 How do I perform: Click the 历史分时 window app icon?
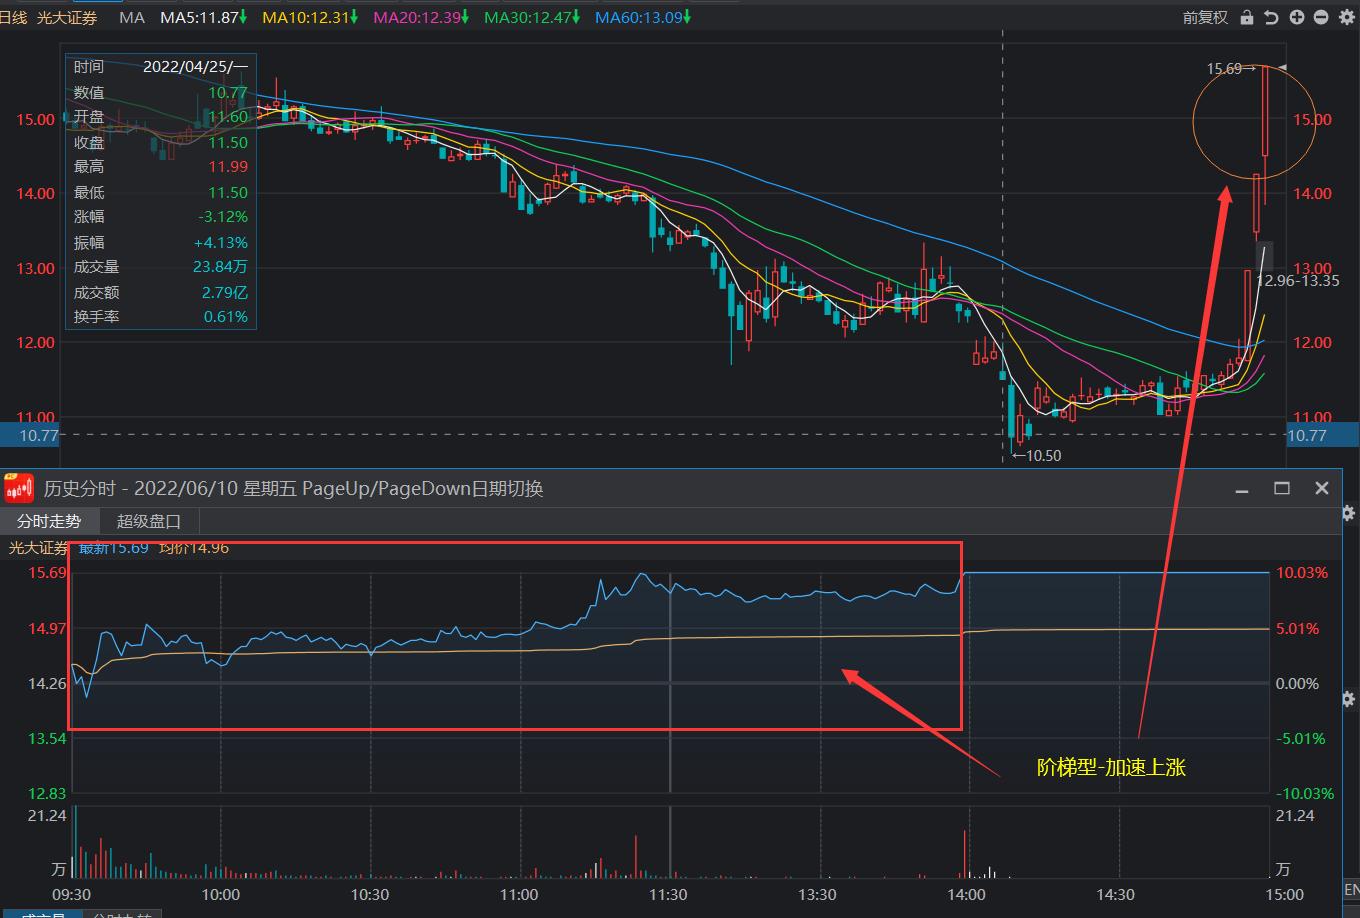click(19, 488)
